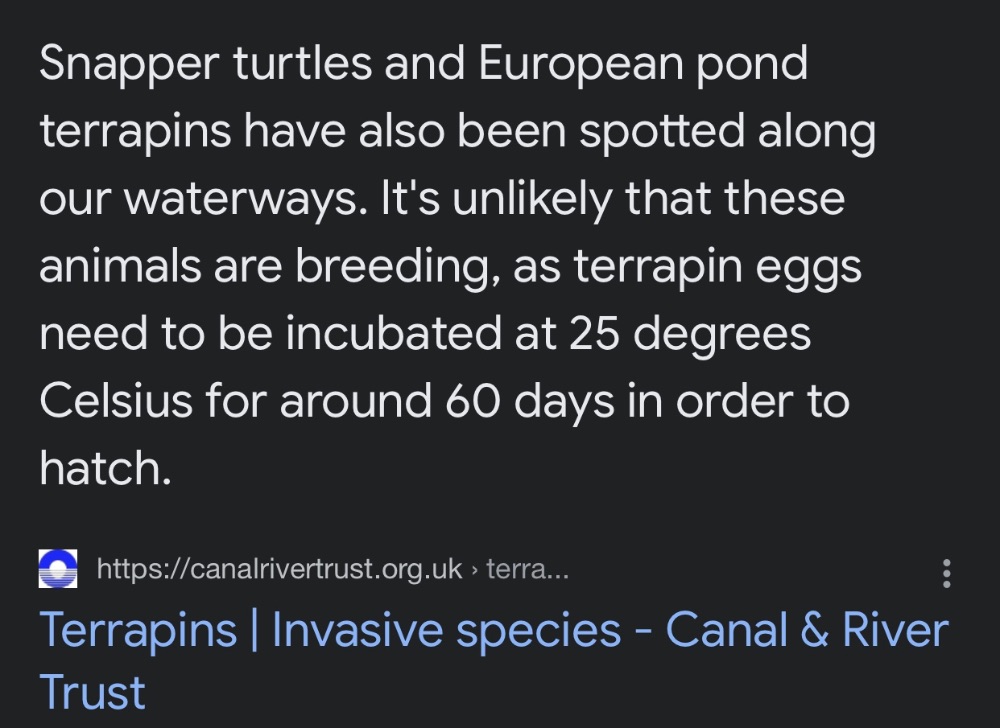Open the three-dot menu for this result
Viewport: 1000px width, 728px height.
point(946,573)
